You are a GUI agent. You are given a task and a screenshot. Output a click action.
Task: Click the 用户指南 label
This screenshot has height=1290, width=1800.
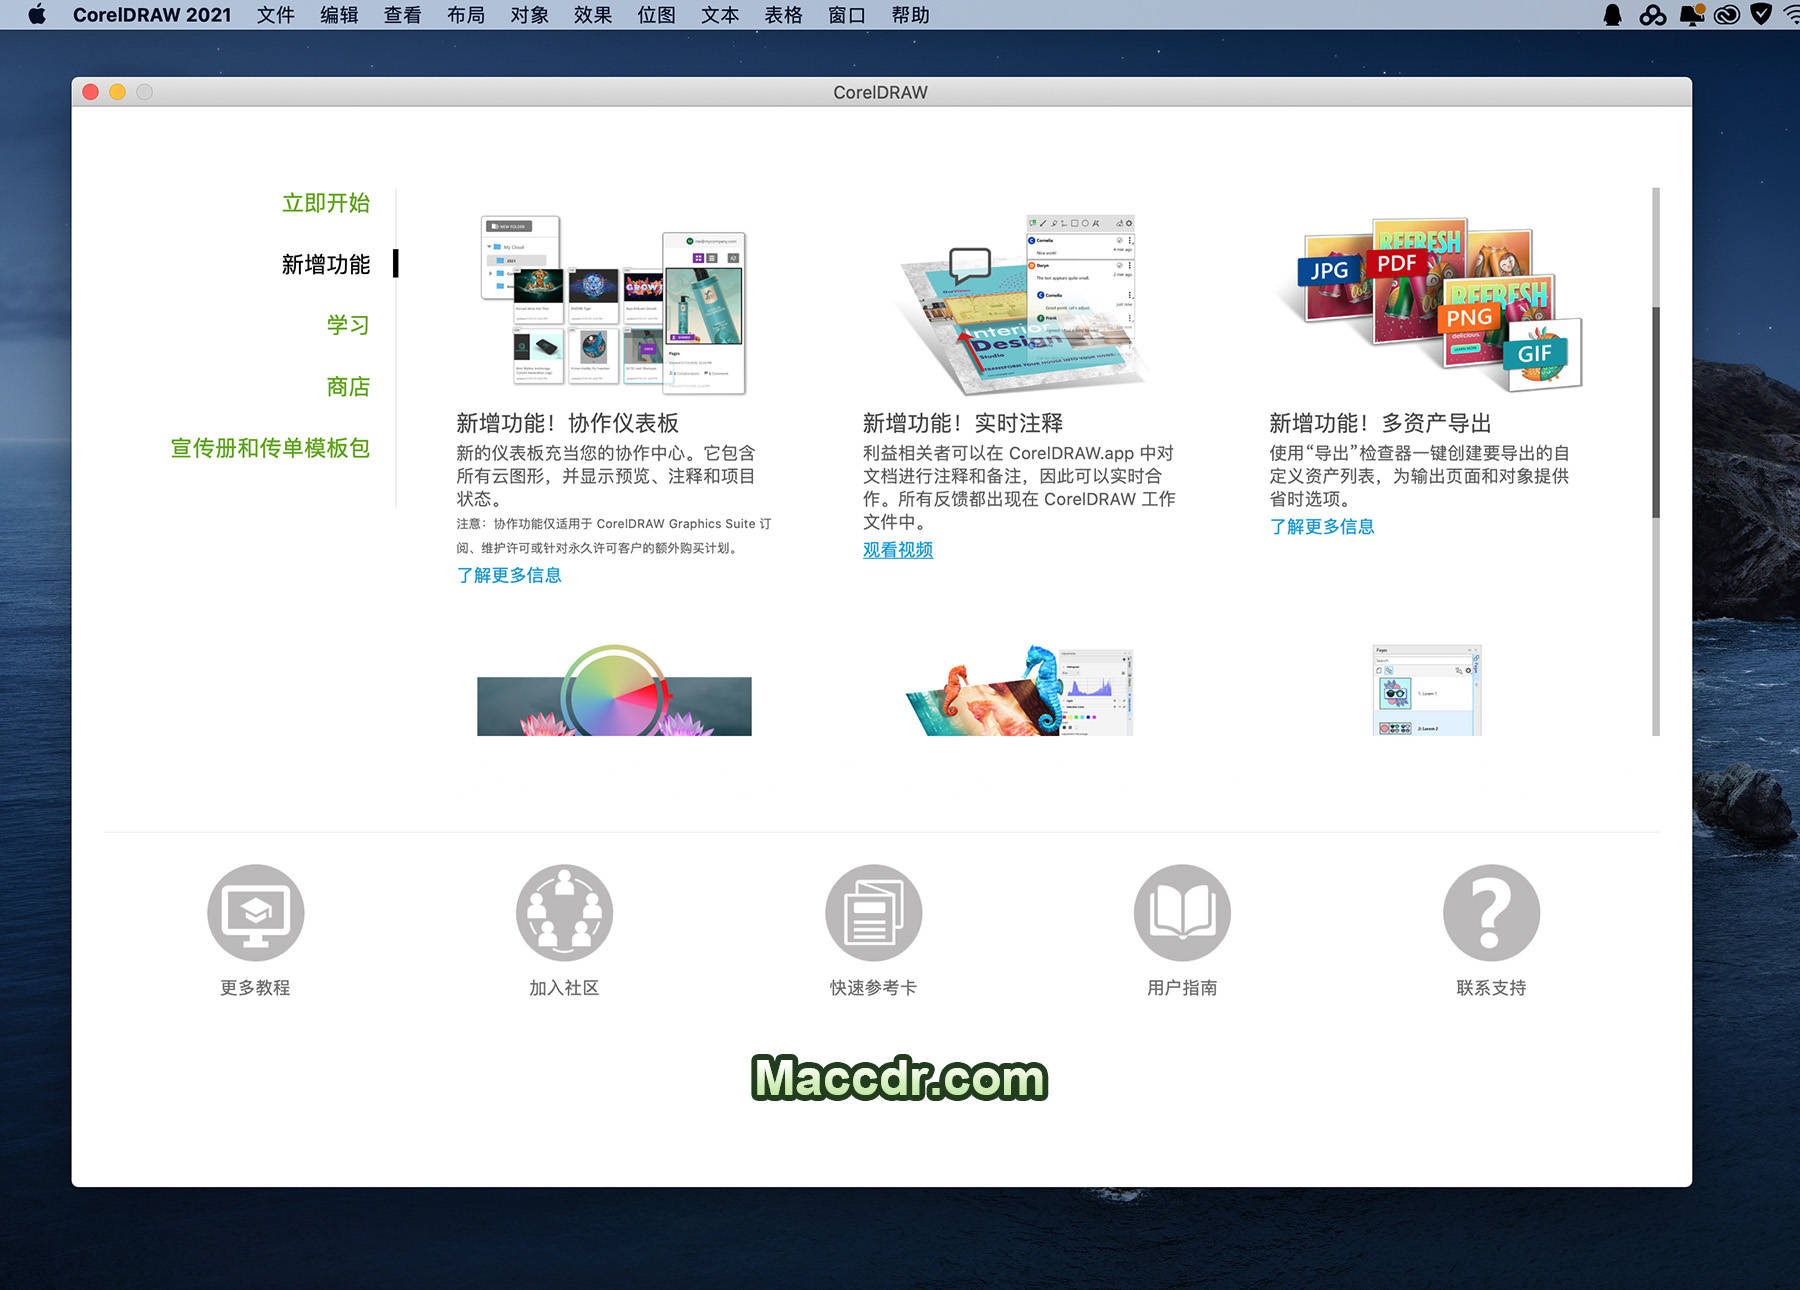pyautogui.click(x=1182, y=987)
